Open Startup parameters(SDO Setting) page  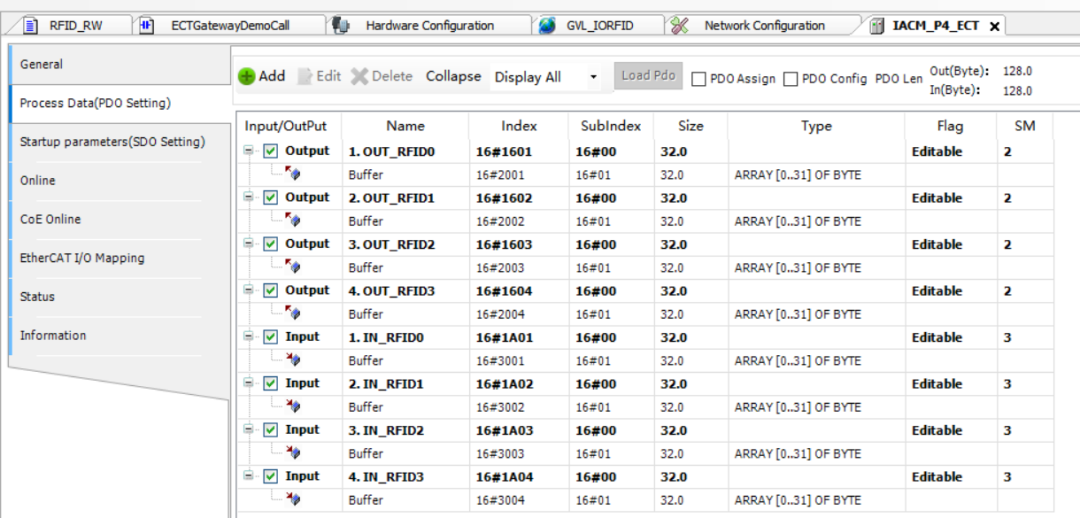(x=112, y=142)
